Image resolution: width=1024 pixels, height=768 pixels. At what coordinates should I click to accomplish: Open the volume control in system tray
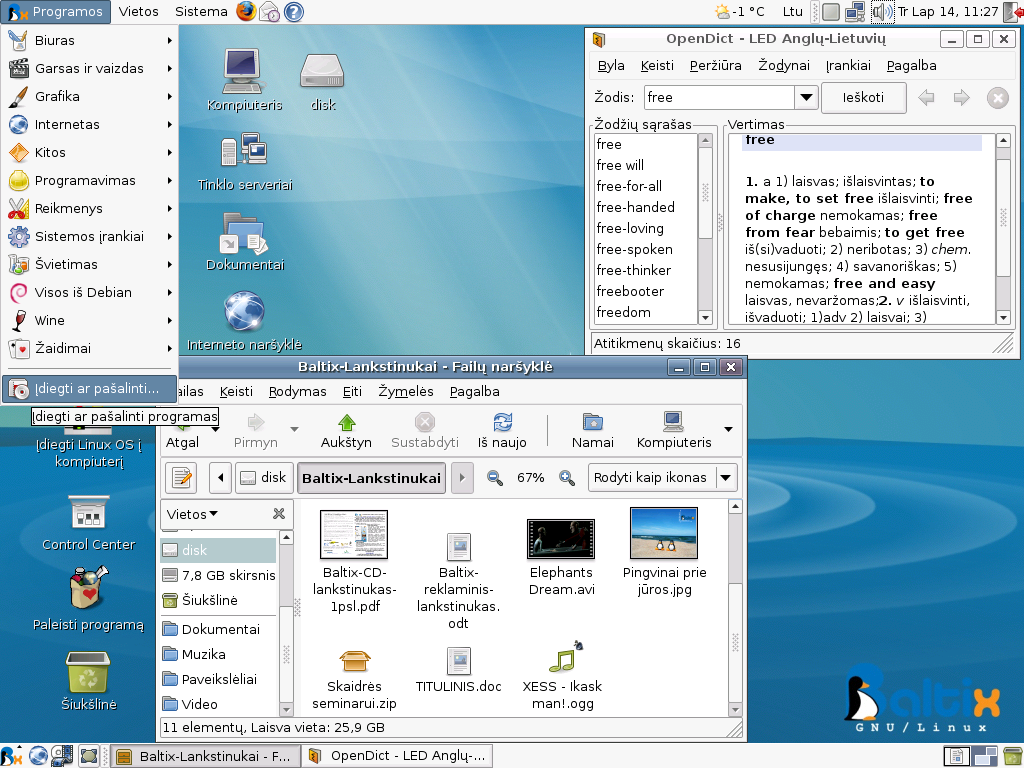tap(881, 12)
